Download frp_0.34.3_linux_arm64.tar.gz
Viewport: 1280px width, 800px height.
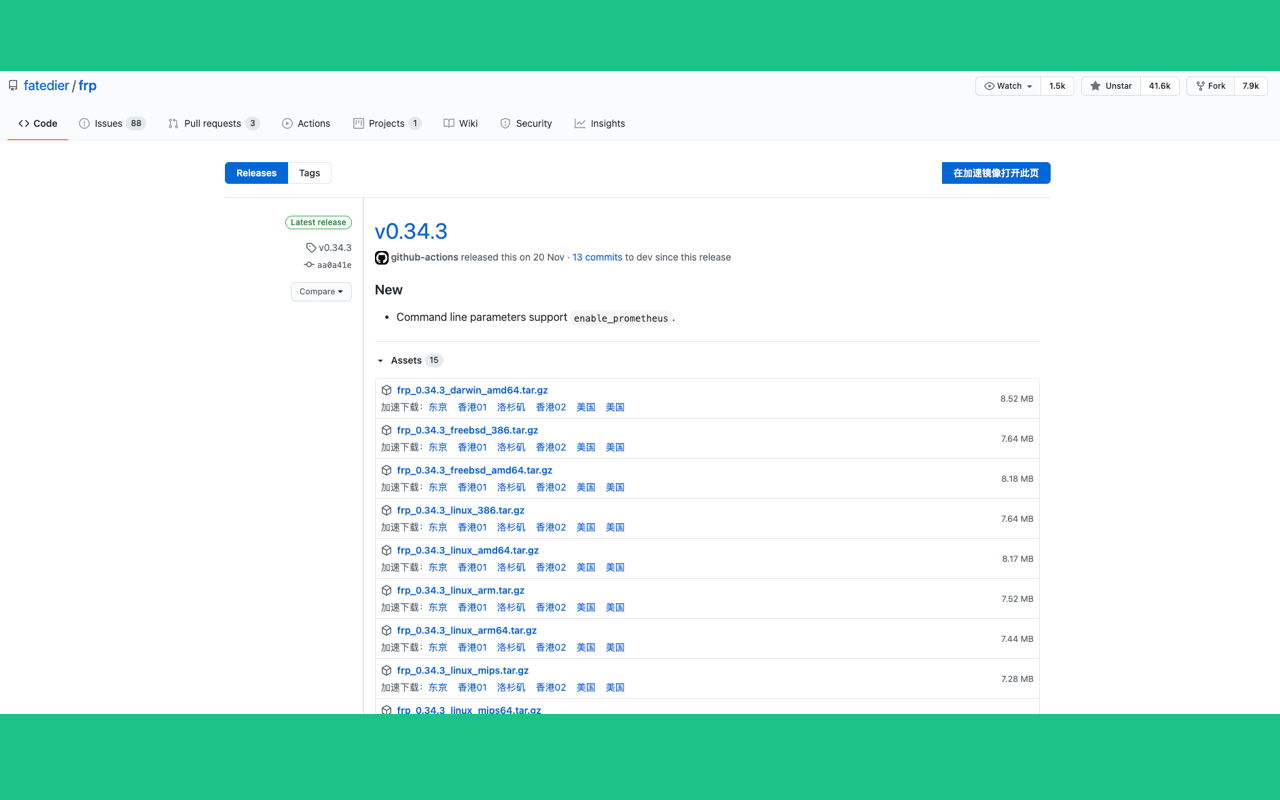point(466,630)
